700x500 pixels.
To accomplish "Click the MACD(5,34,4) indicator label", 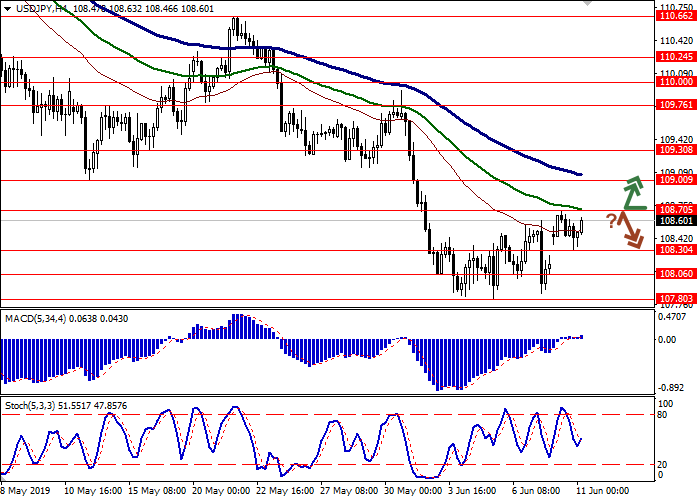I will (x=38, y=318).
